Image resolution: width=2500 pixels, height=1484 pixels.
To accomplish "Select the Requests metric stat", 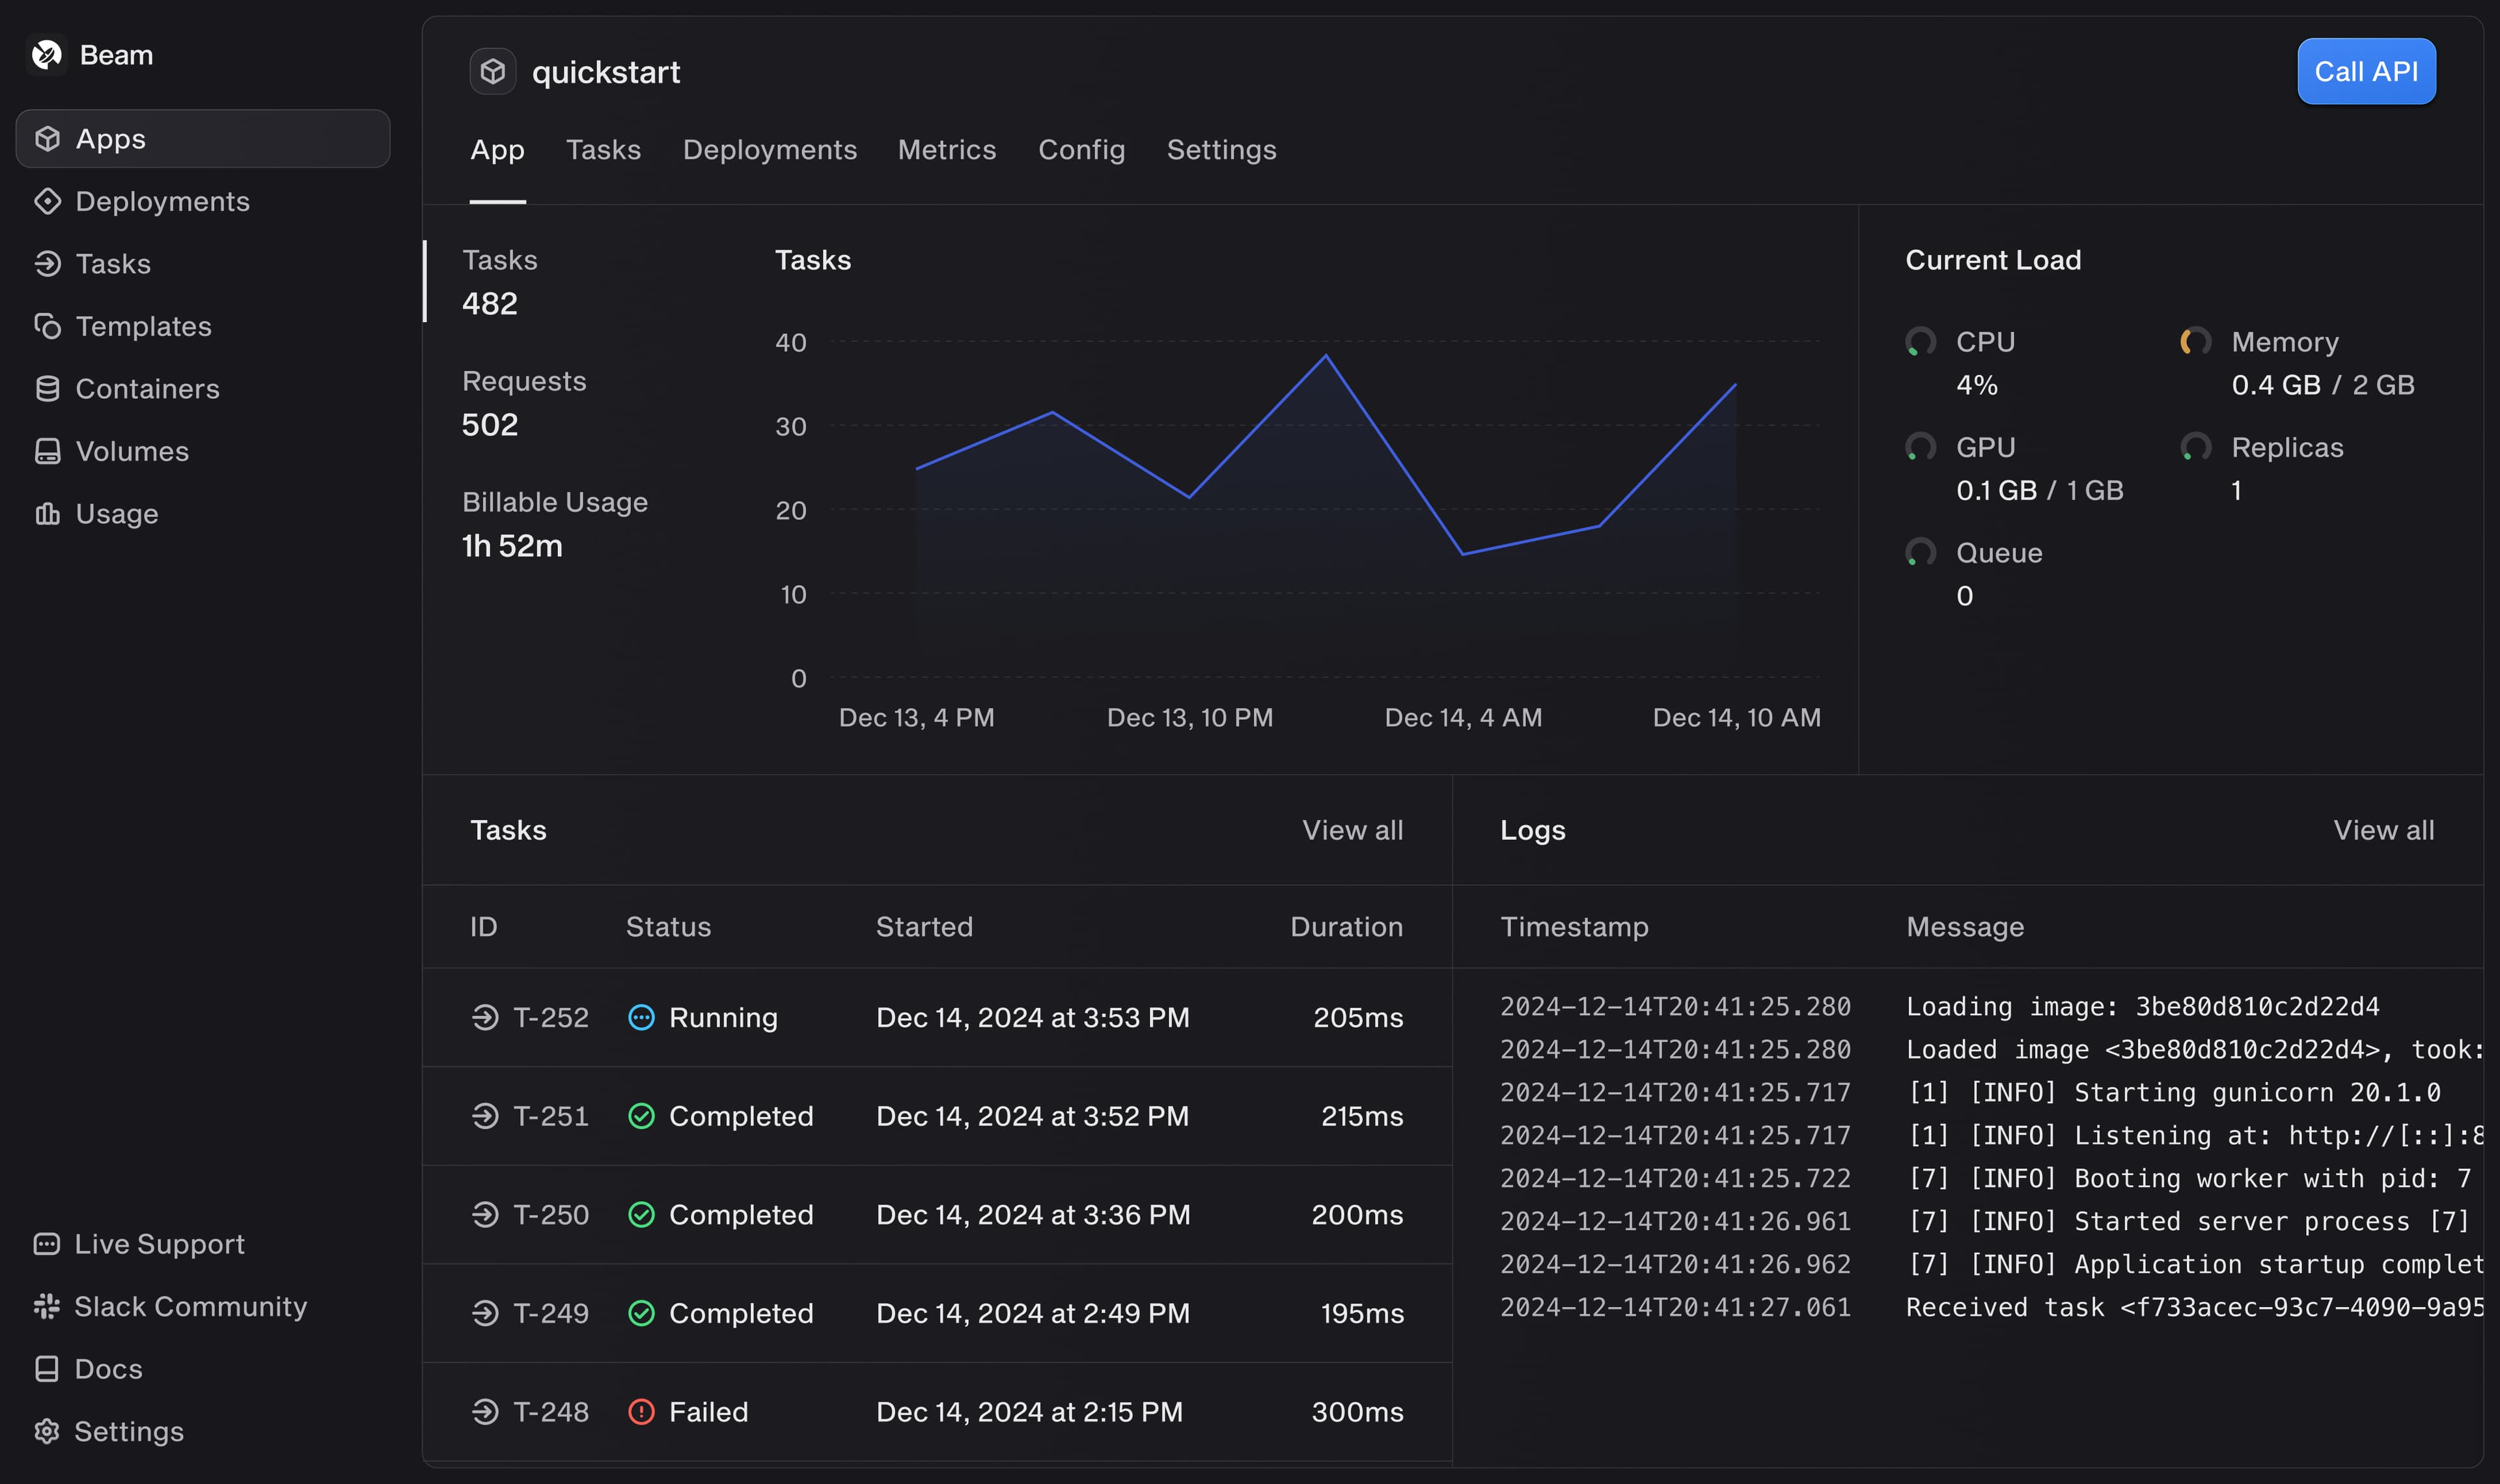I will pyautogui.click(x=524, y=404).
